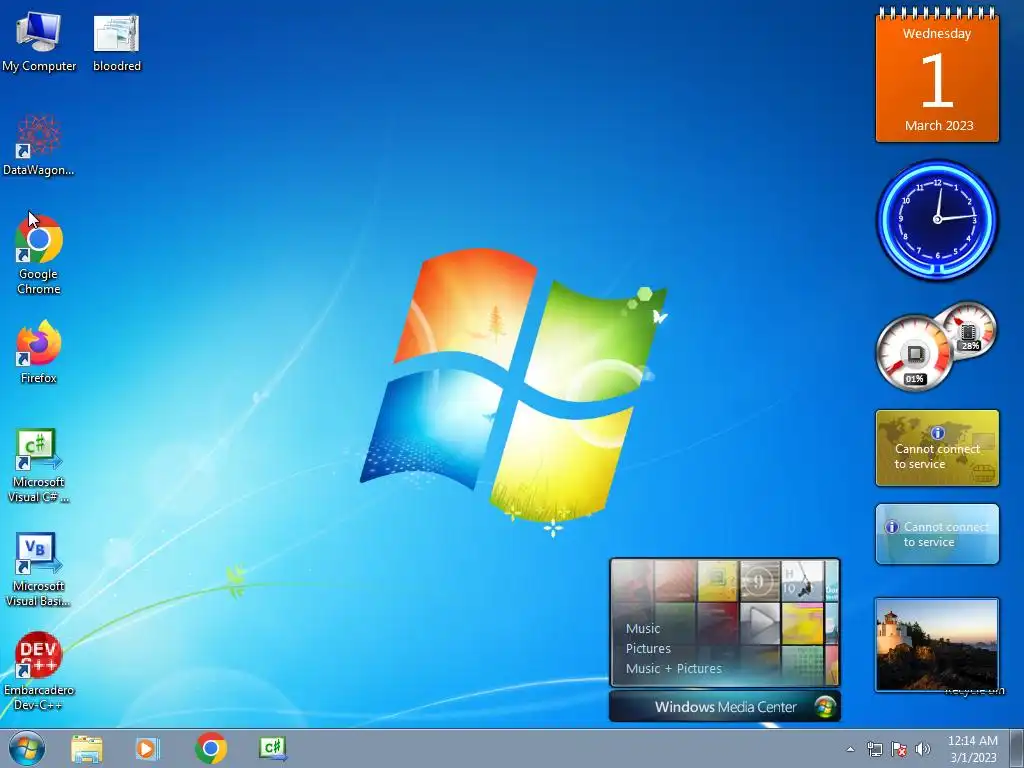Select the DataWagon desktop shortcut
The width and height of the screenshot is (1024, 768).
click(x=39, y=145)
